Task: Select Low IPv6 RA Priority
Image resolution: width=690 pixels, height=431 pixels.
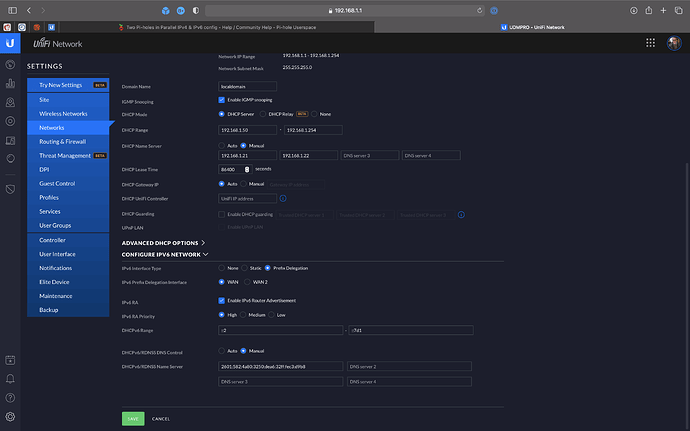Action: tap(272, 315)
